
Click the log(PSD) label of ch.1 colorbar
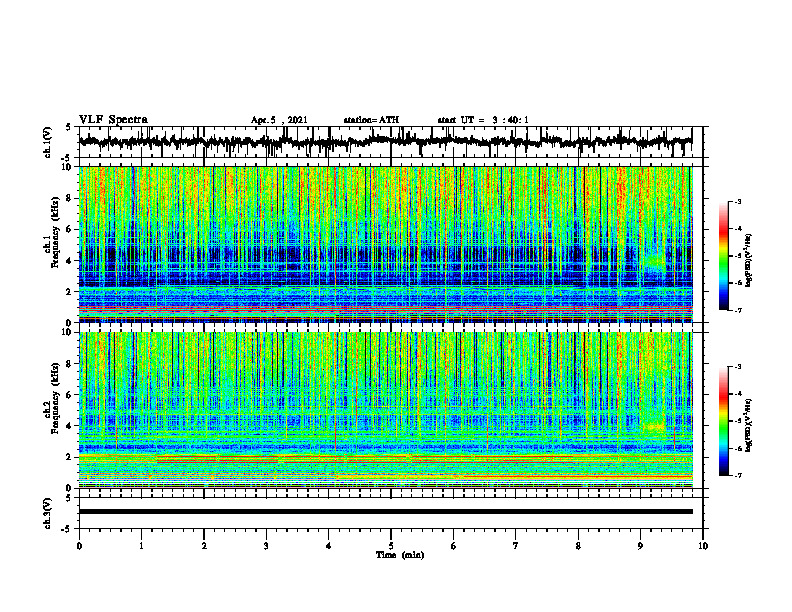[749, 261]
